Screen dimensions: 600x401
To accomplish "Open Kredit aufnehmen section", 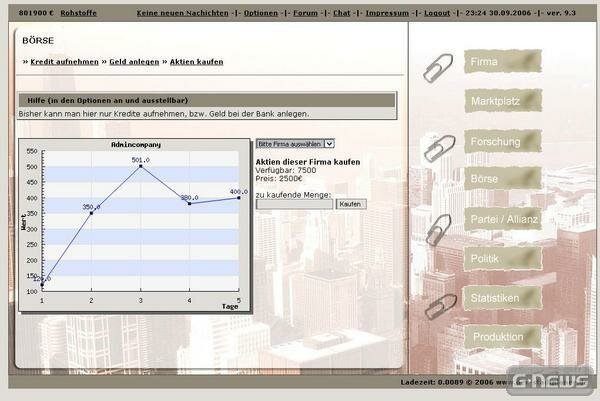I will coord(64,62).
